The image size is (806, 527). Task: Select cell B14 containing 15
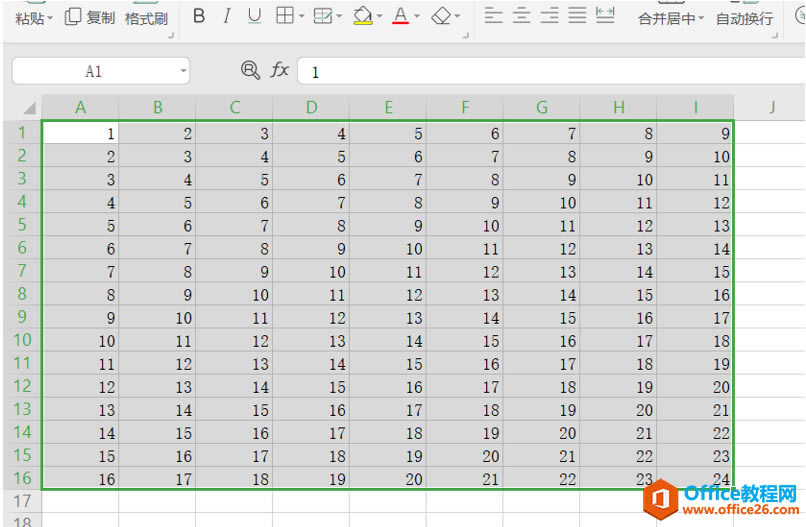[157, 432]
